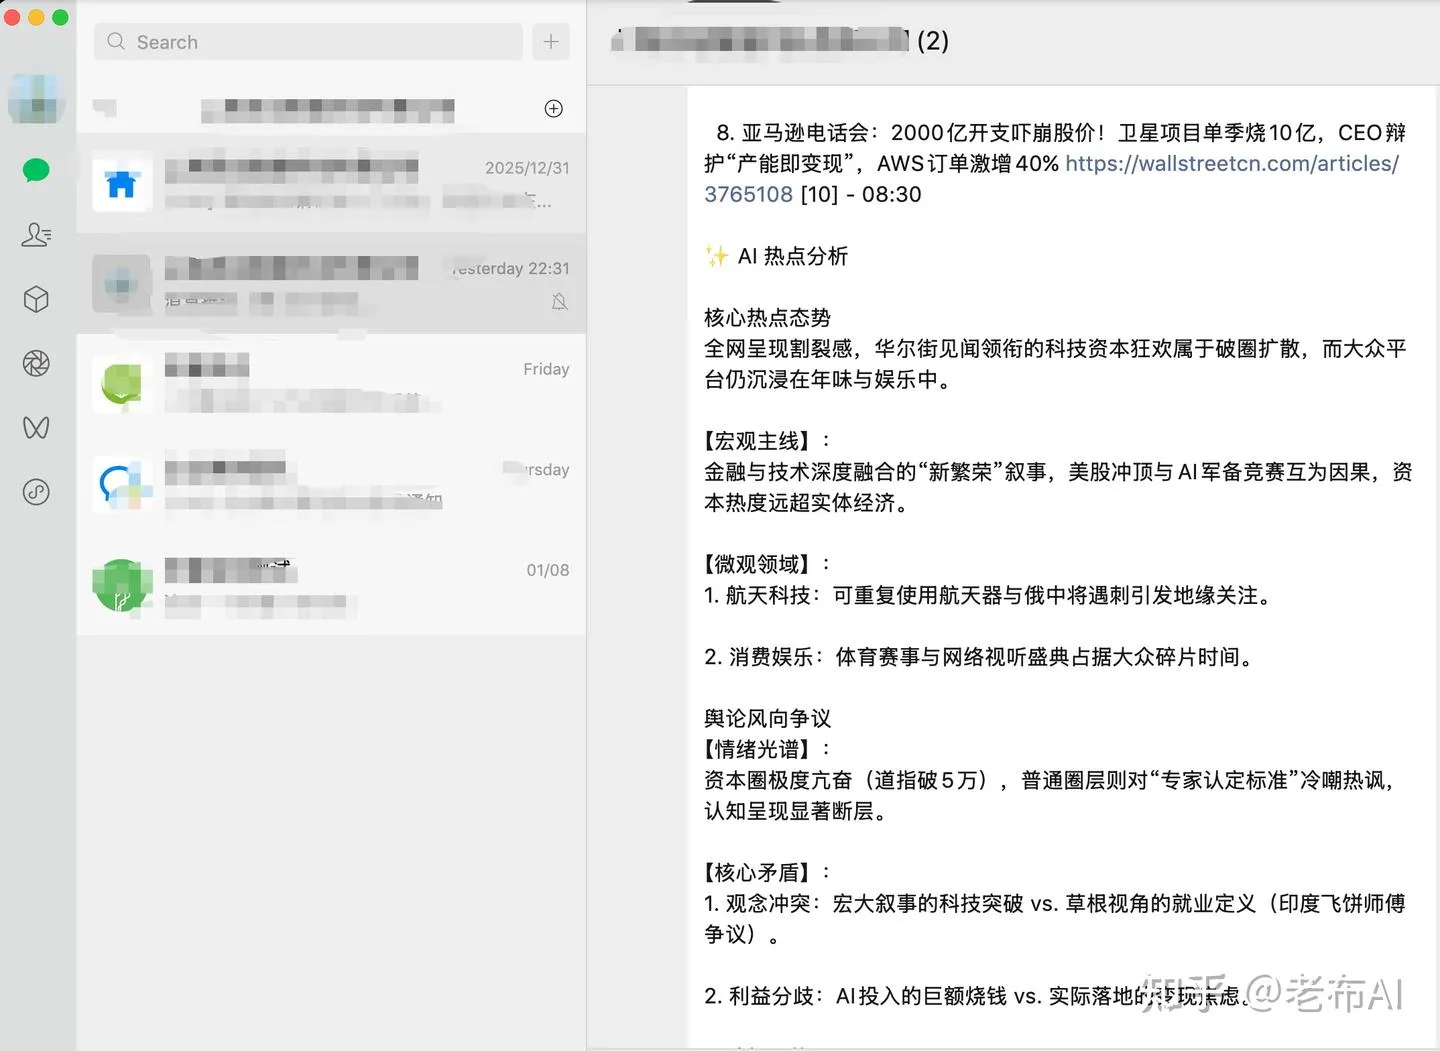Open the chat dated Friday
This screenshot has width=1440, height=1051.
click(x=331, y=385)
